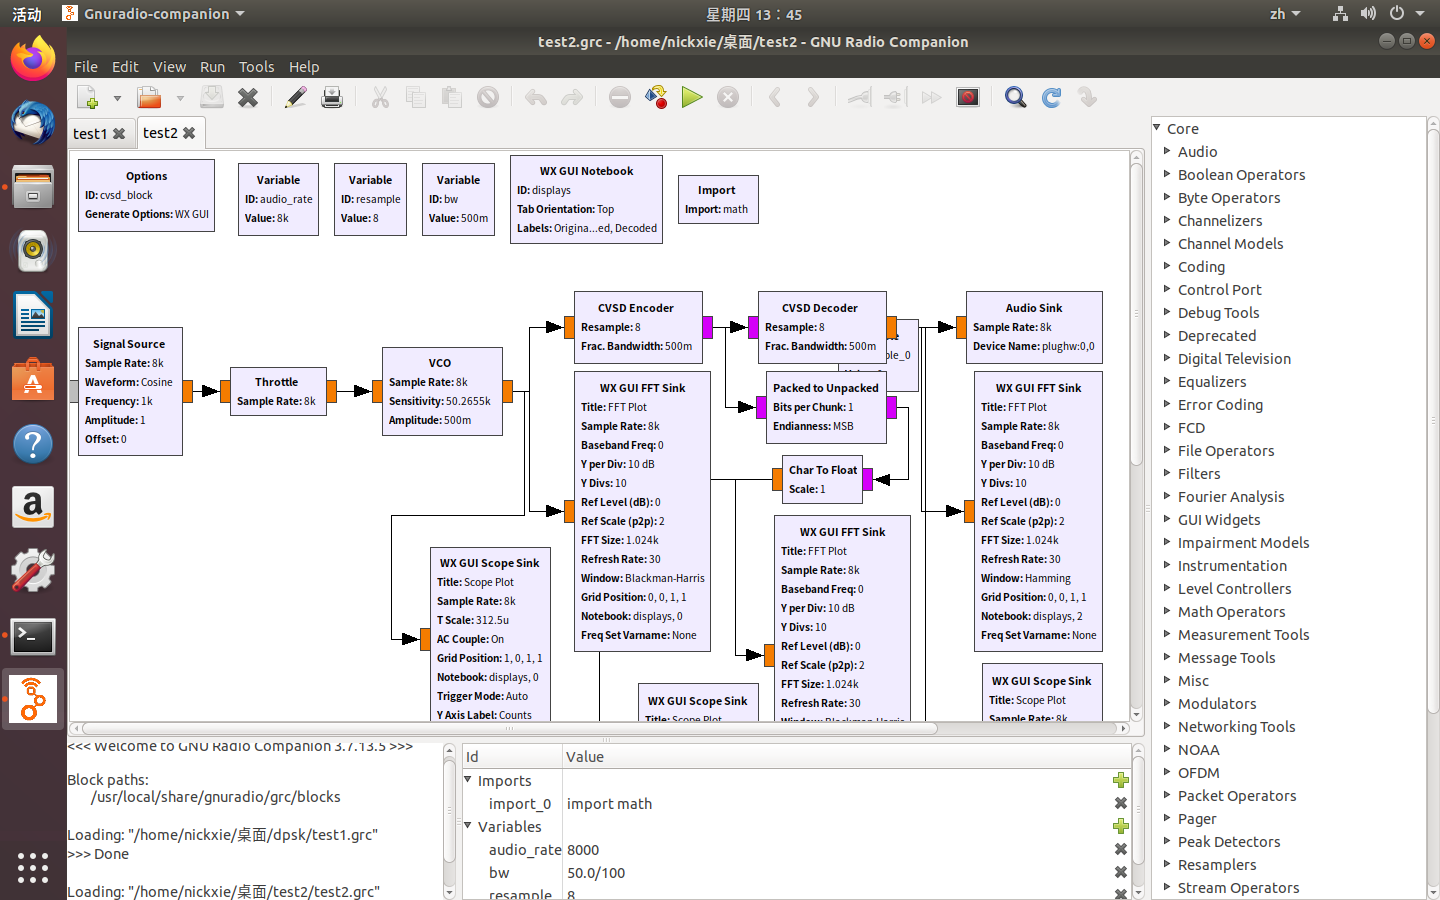The width and height of the screenshot is (1440, 900).
Task: Expand the GUI Widgets category
Action: tap(1167, 519)
